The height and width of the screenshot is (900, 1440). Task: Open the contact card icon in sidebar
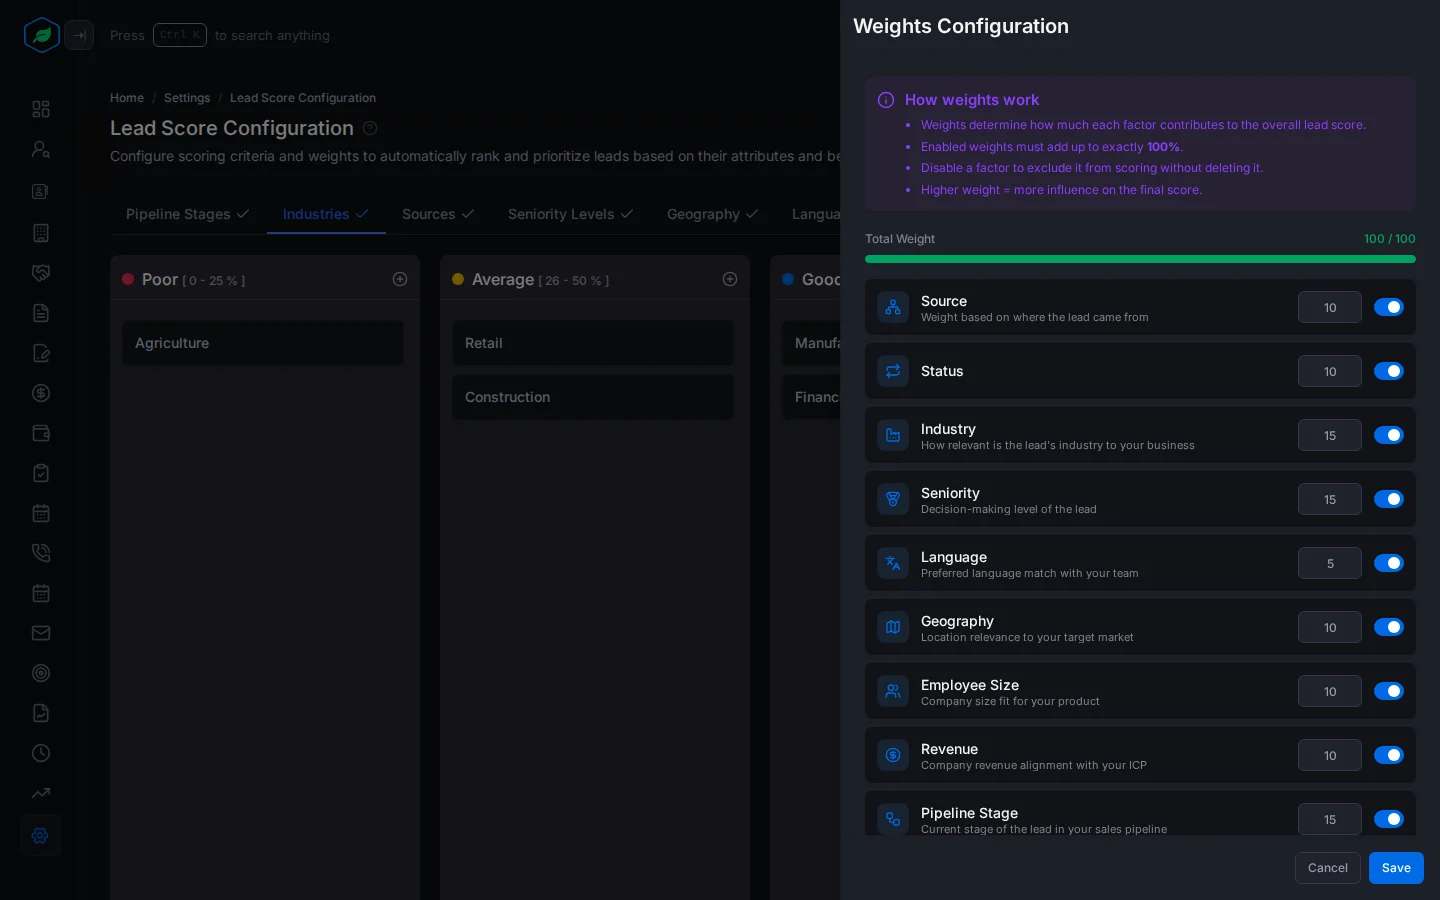point(41,191)
